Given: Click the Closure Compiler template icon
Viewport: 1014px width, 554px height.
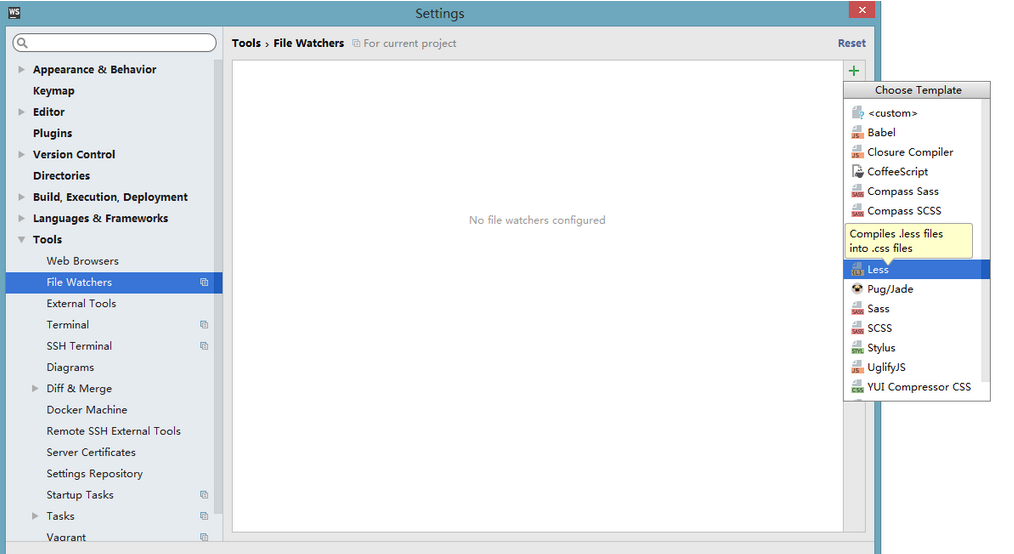Looking at the screenshot, I should (x=858, y=152).
